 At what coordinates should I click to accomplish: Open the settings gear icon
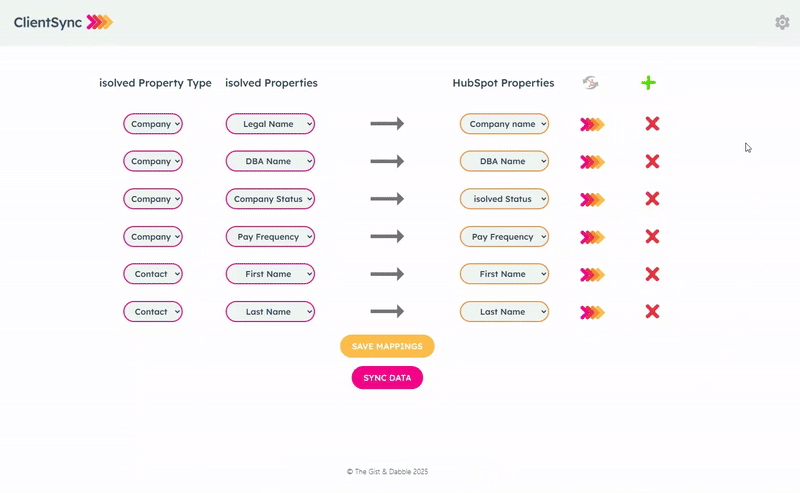pyautogui.click(x=782, y=22)
